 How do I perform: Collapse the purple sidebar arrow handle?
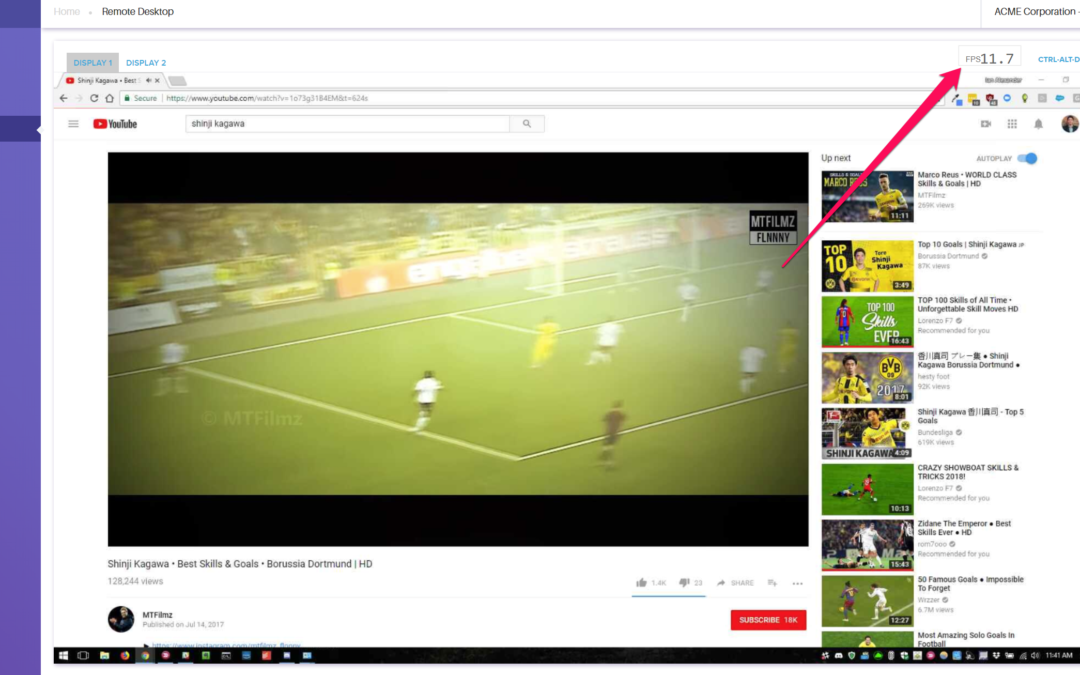(x=39, y=129)
